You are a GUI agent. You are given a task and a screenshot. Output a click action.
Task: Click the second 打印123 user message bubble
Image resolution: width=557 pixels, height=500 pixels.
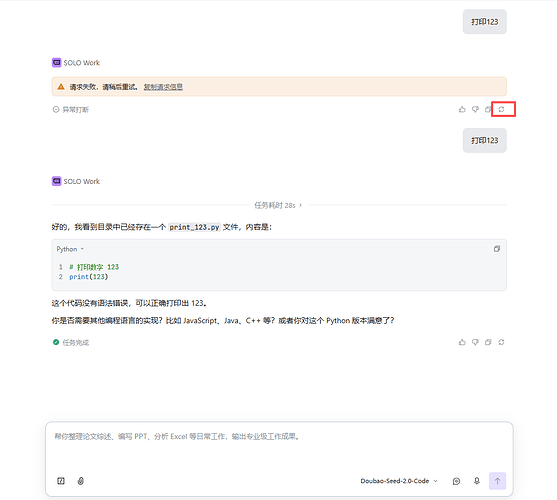coord(485,141)
